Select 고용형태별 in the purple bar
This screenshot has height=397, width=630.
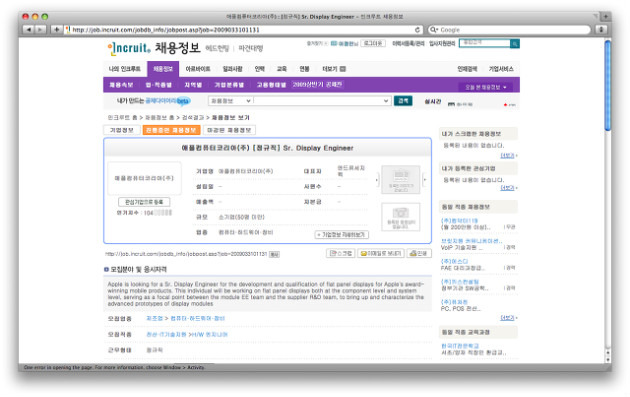coord(271,85)
